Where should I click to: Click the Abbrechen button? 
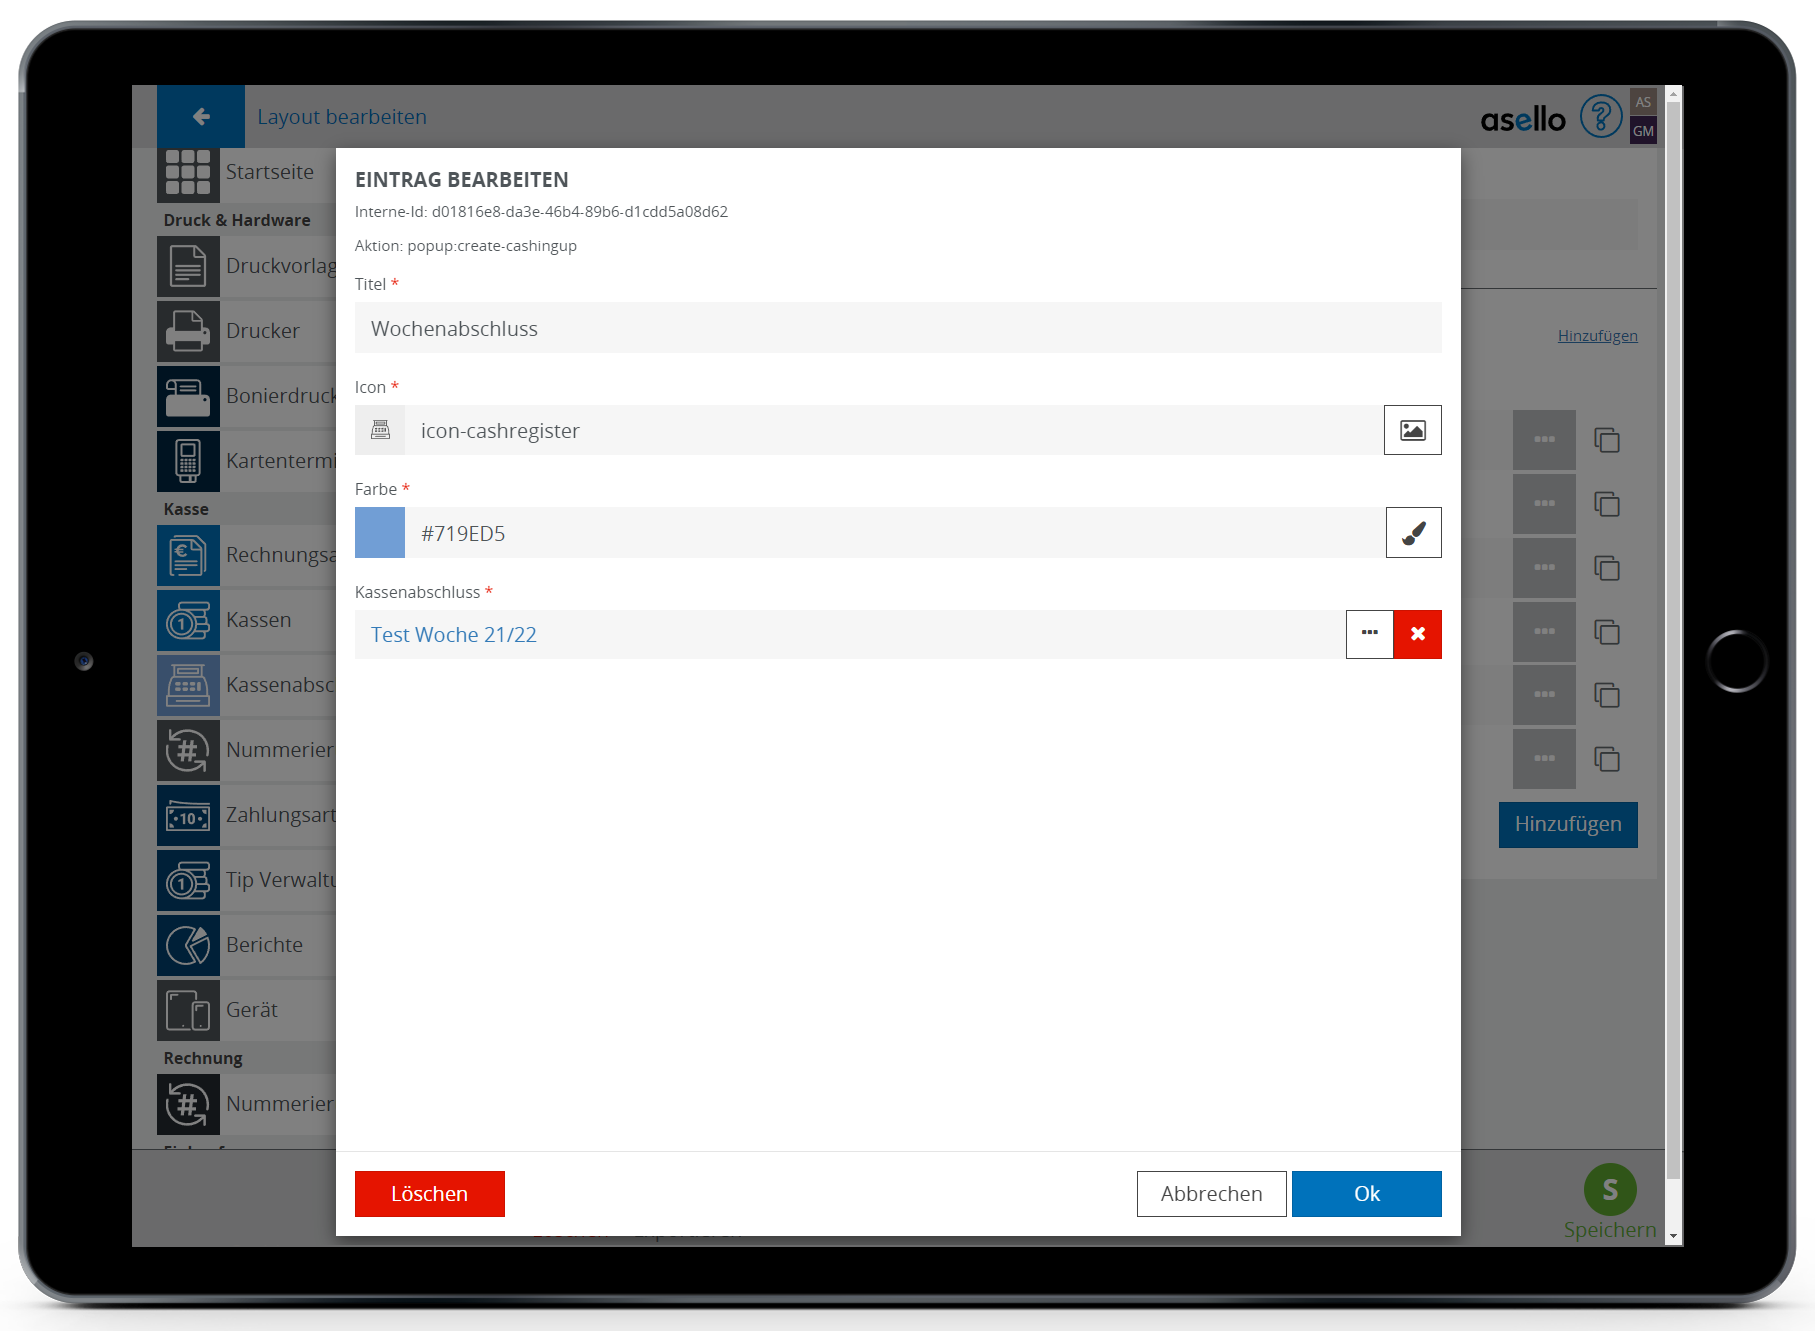(x=1211, y=1194)
